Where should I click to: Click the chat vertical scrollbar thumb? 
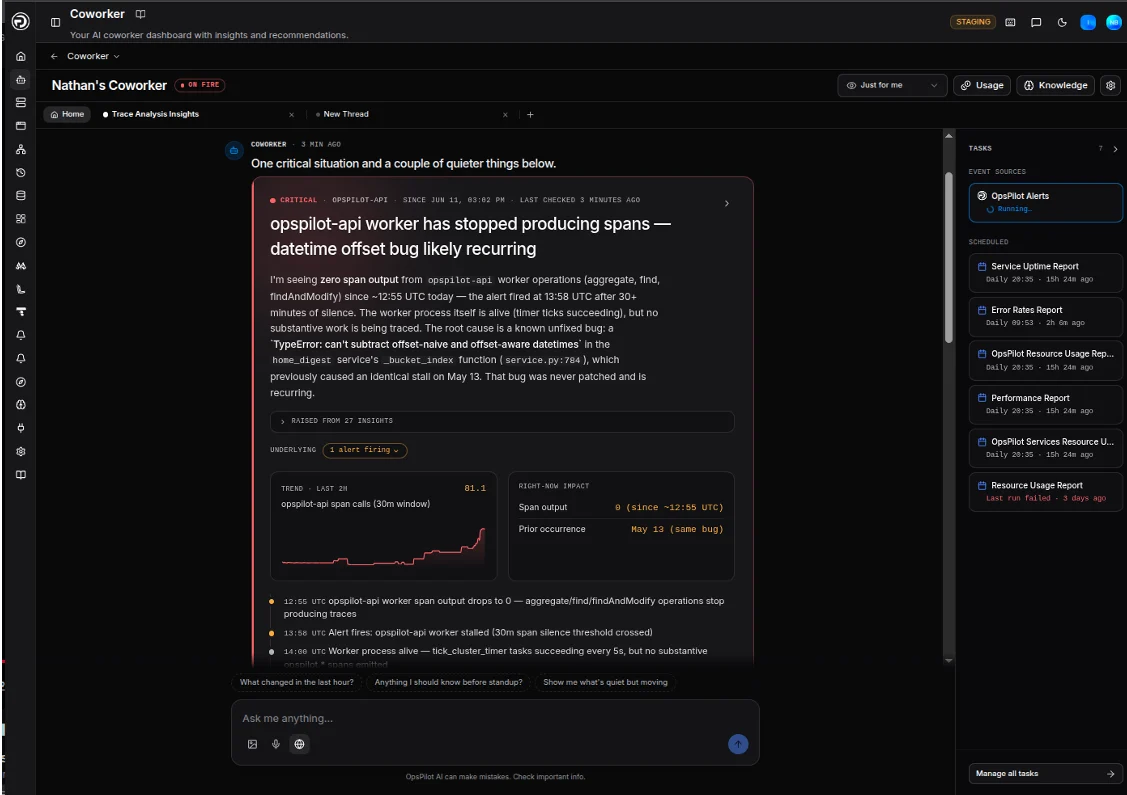[x=948, y=257]
